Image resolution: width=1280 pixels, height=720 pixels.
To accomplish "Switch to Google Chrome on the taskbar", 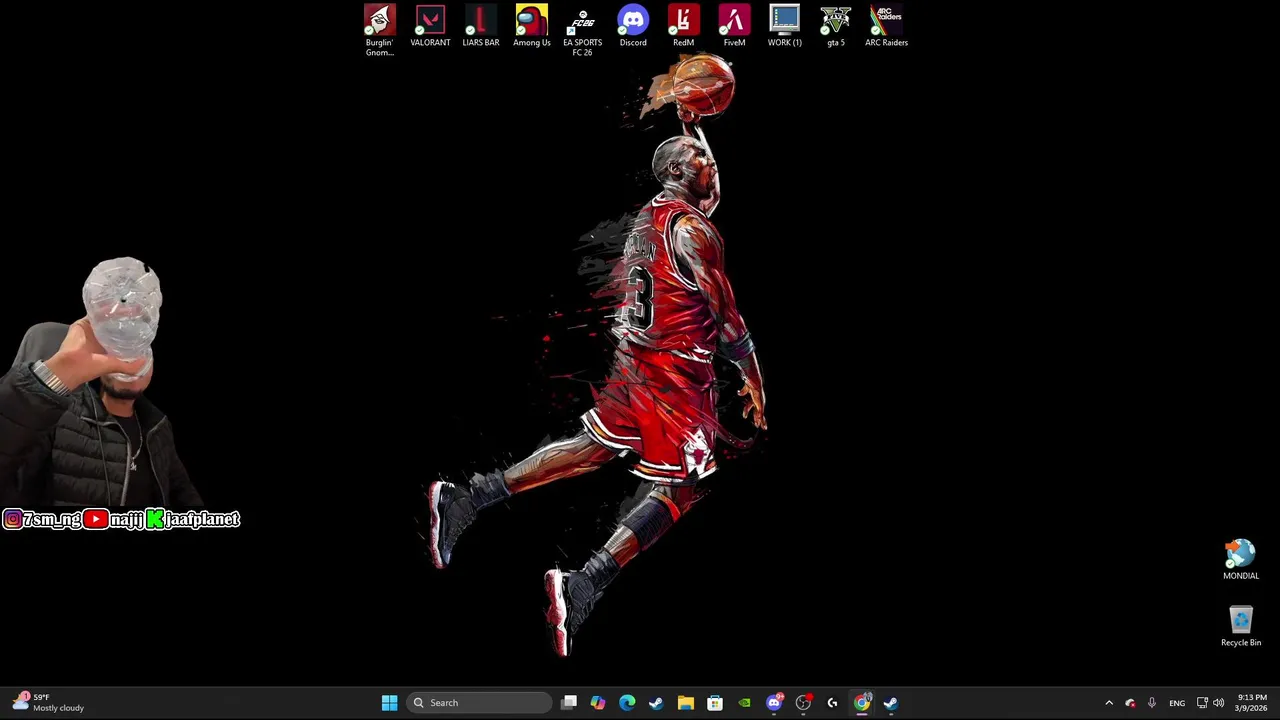I will 862,703.
